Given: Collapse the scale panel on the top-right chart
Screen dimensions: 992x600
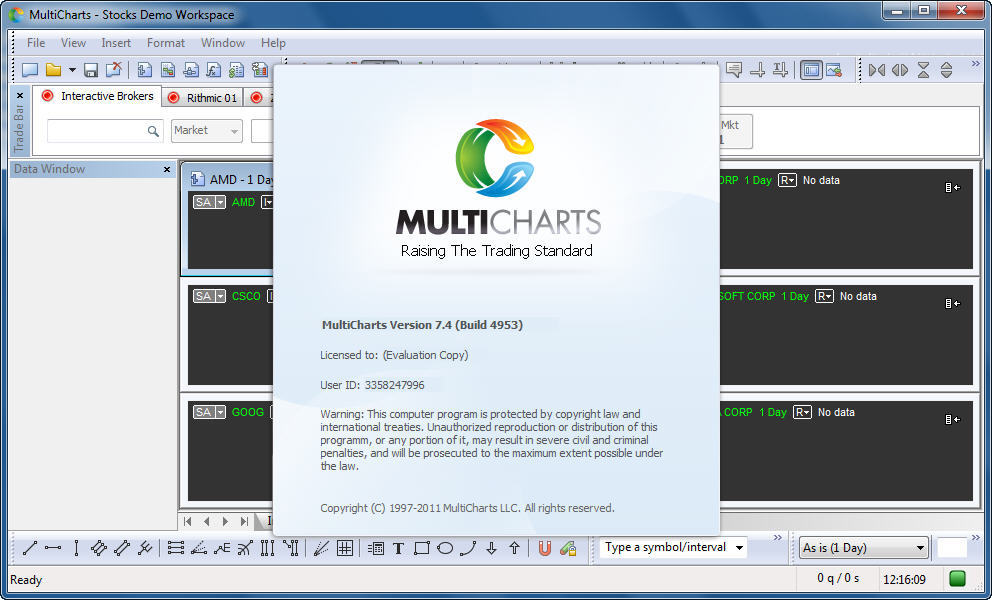Looking at the screenshot, I should point(953,187).
